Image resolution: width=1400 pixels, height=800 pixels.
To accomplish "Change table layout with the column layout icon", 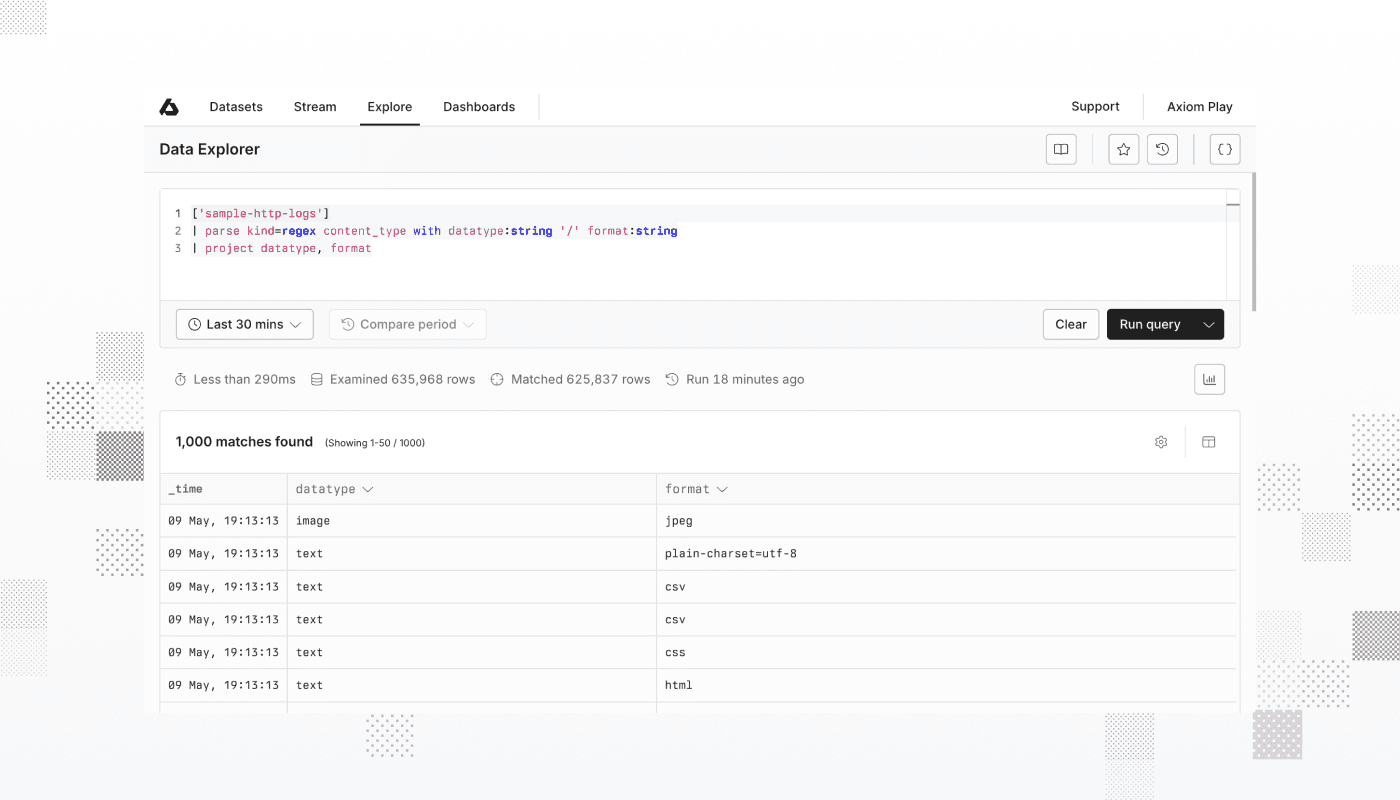I will click(x=1208, y=441).
